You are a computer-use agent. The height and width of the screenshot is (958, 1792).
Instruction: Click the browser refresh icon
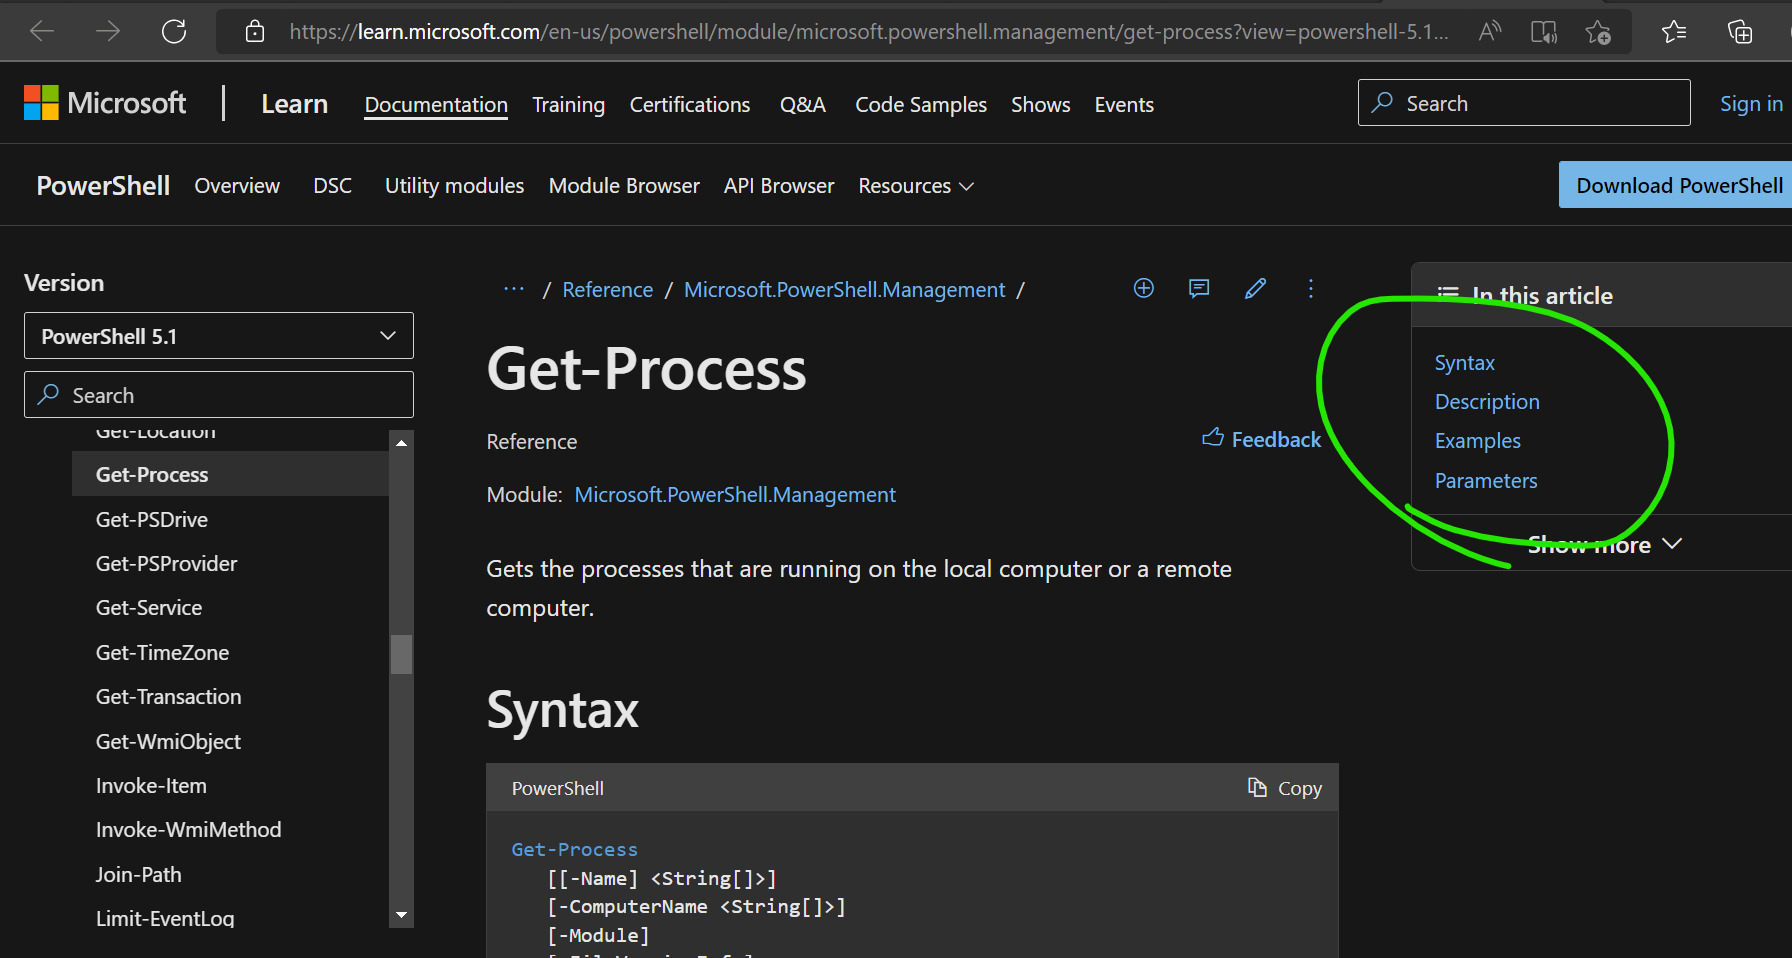point(174,32)
